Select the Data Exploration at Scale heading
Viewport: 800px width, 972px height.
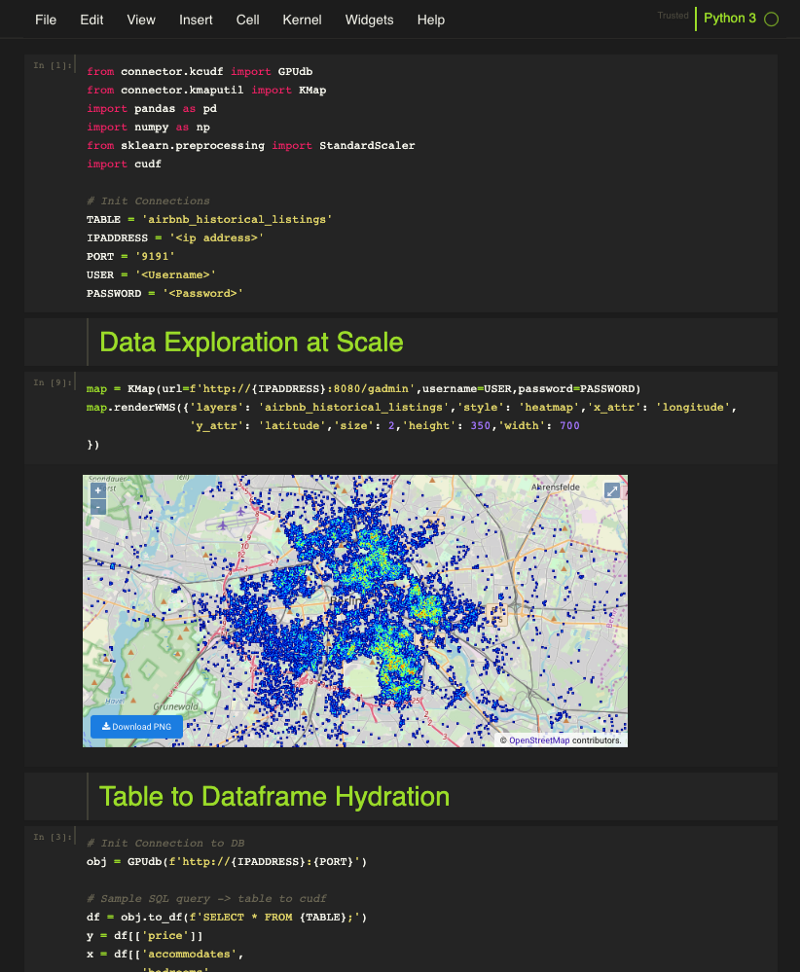(251, 342)
